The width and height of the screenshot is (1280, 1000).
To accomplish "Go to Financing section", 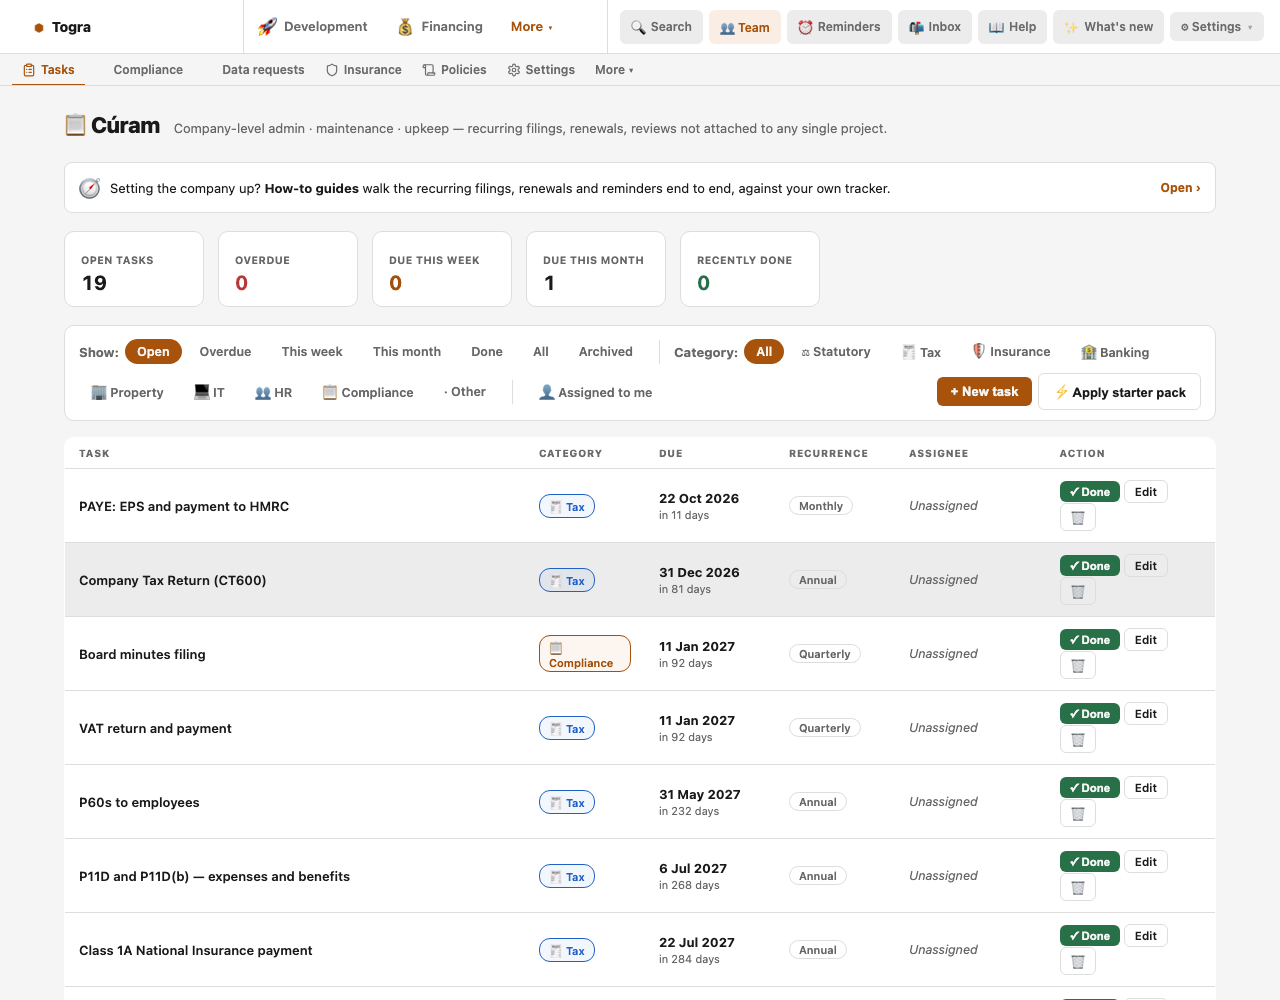I will tap(440, 27).
